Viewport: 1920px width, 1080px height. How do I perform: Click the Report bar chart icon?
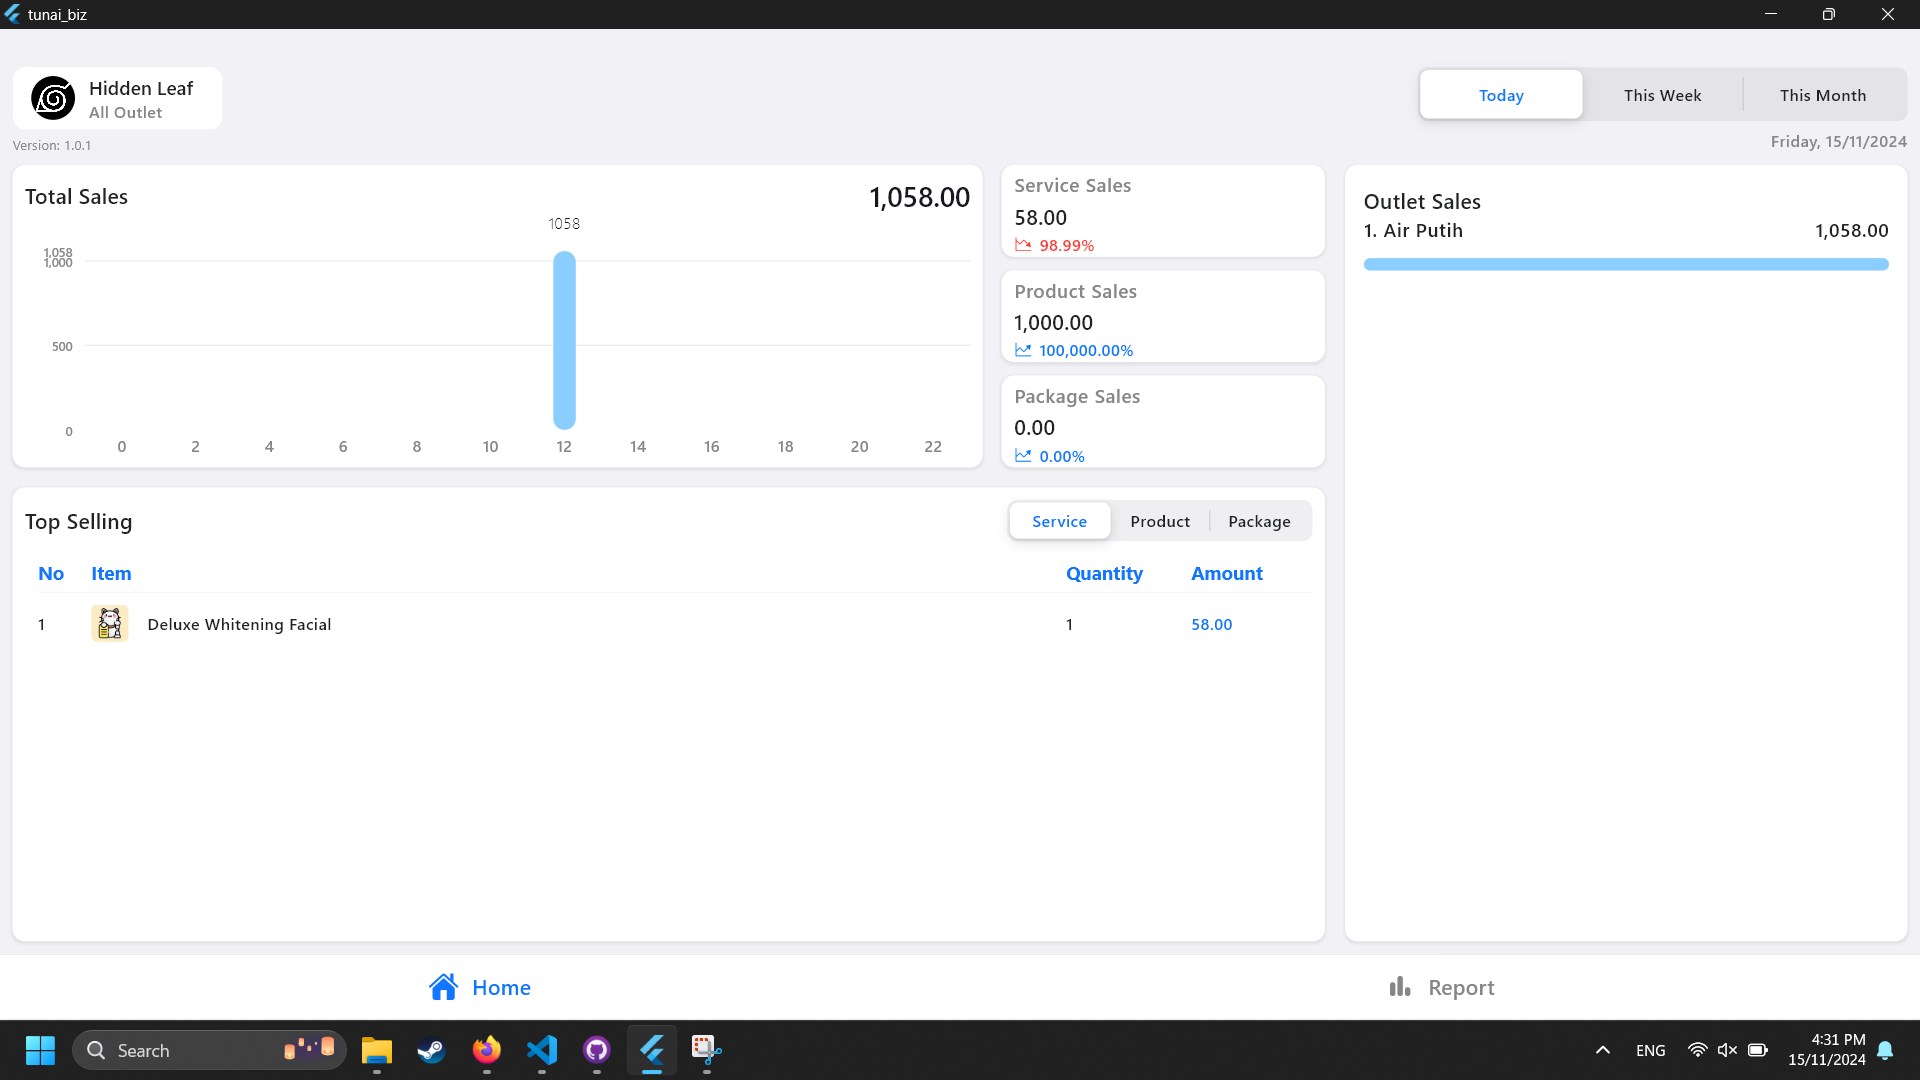point(1399,987)
